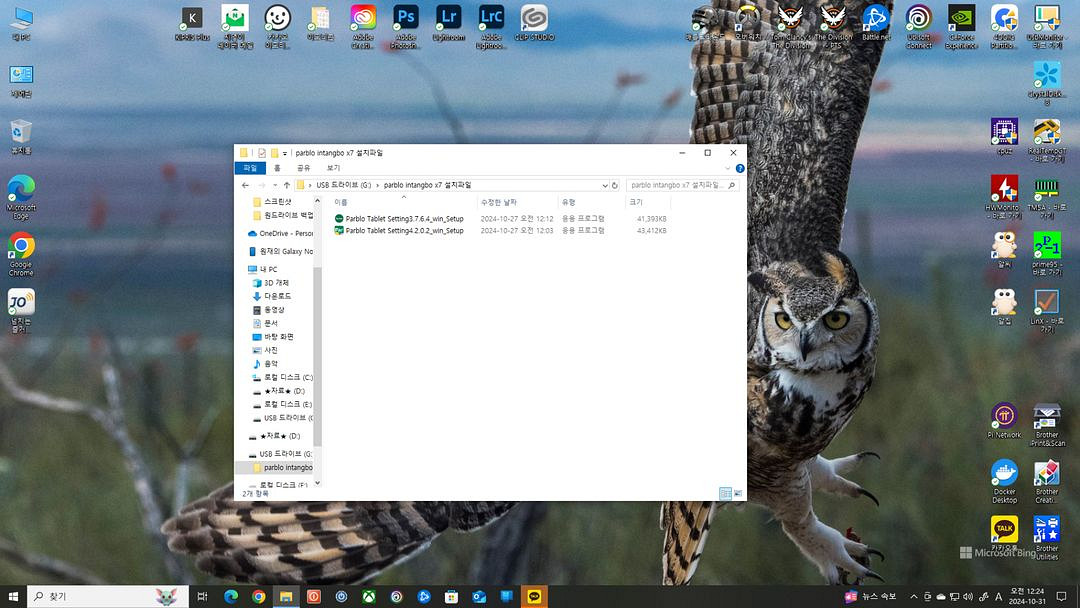Open the 파일 ribbon tab
Viewport: 1080px width, 608px height.
coord(250,168)
